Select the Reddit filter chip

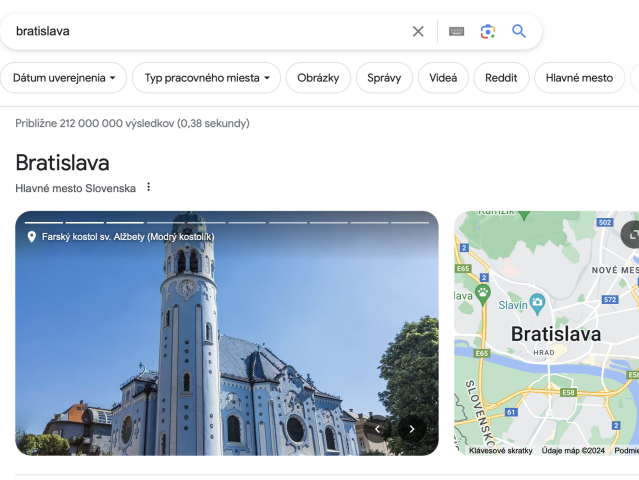[501, 78]
